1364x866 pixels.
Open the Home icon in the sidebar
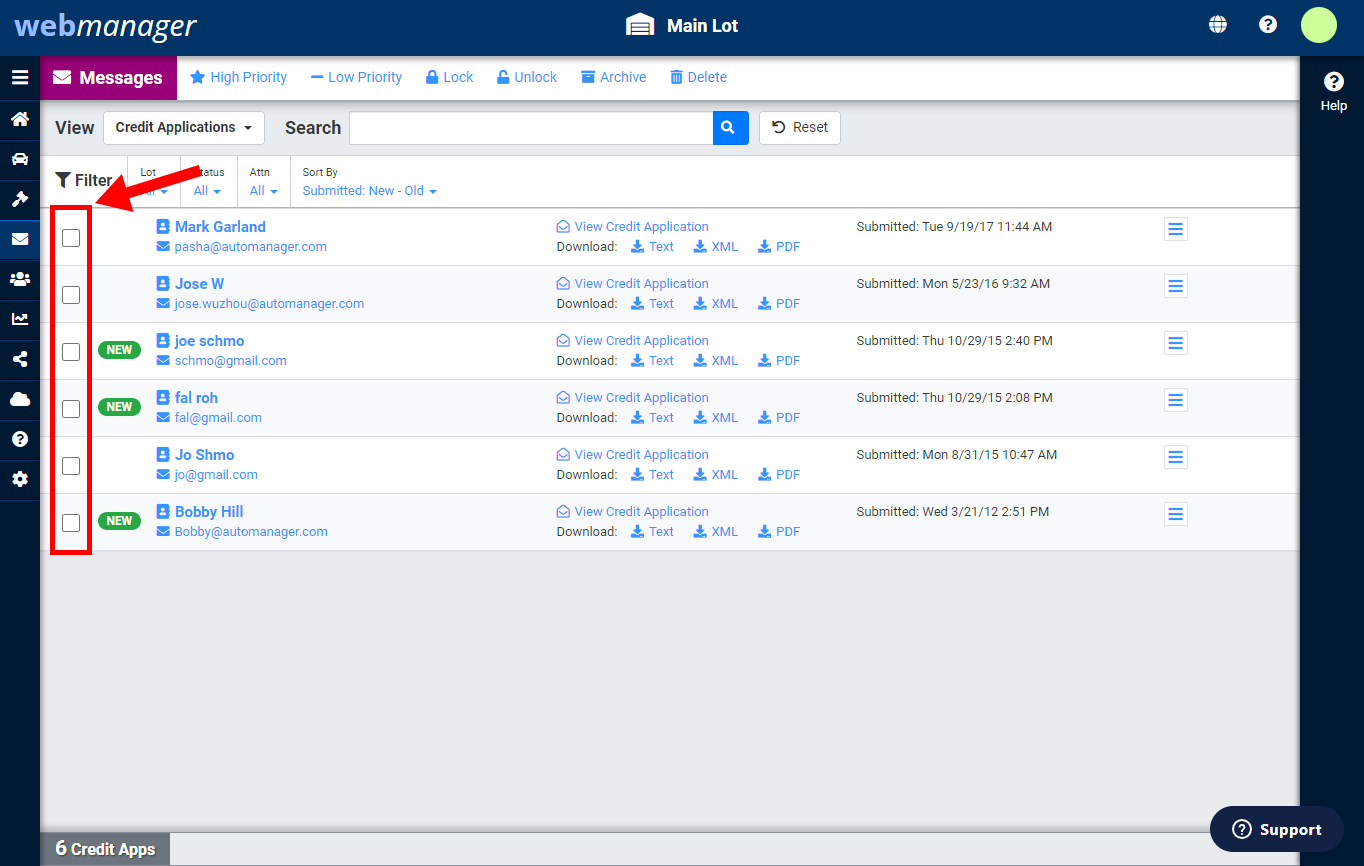pyautogui.click(x=20, y=119)
